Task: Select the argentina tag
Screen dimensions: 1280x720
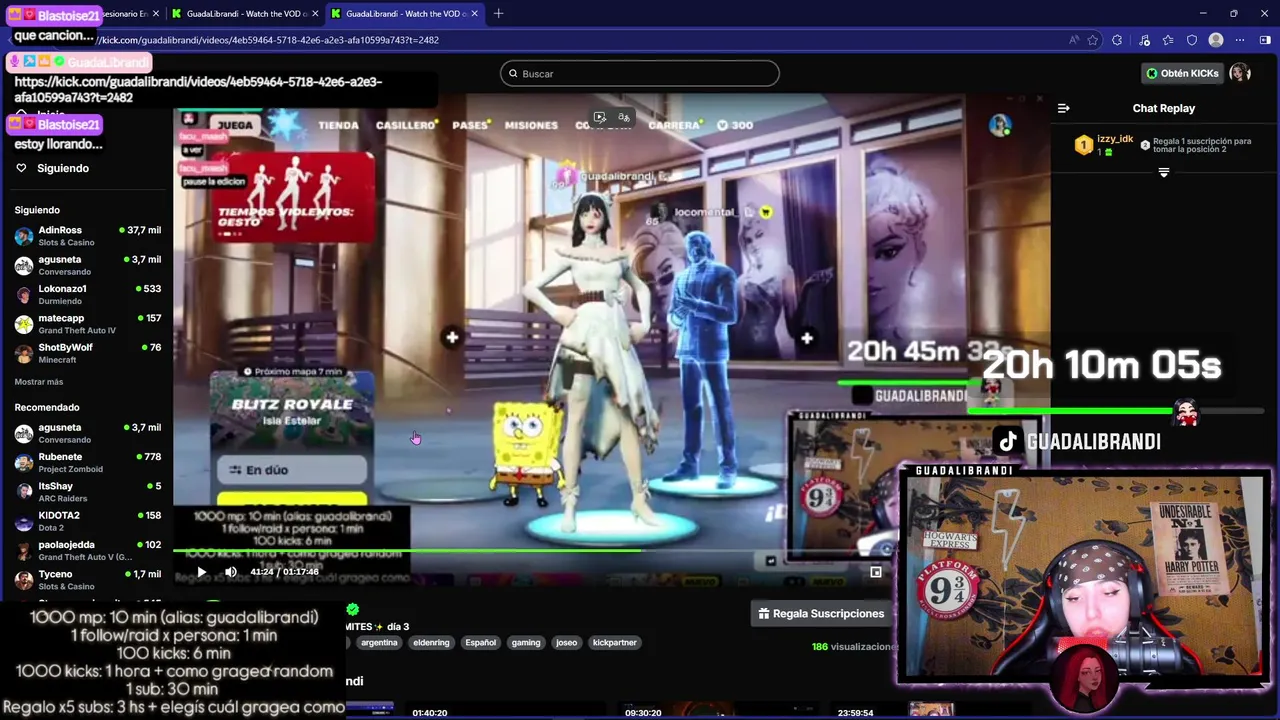Action: 379,642
